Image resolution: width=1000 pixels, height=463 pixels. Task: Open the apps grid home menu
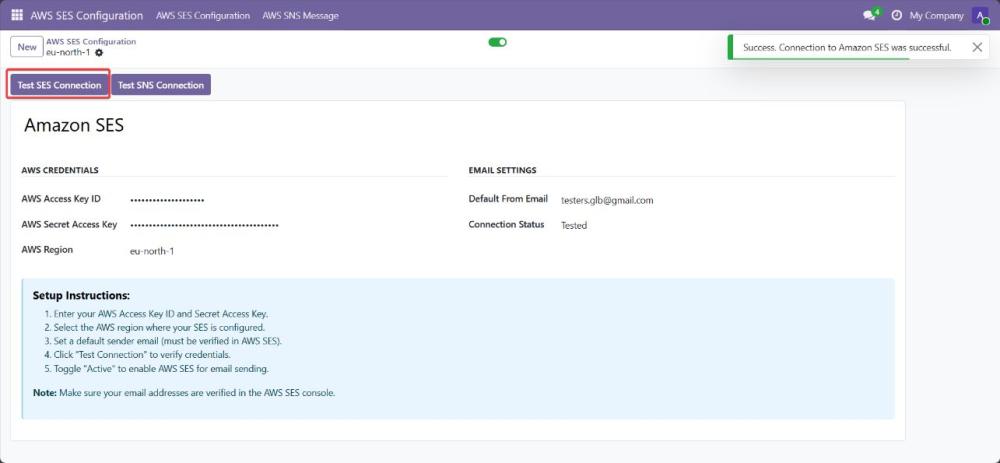(x=17, y=15)
